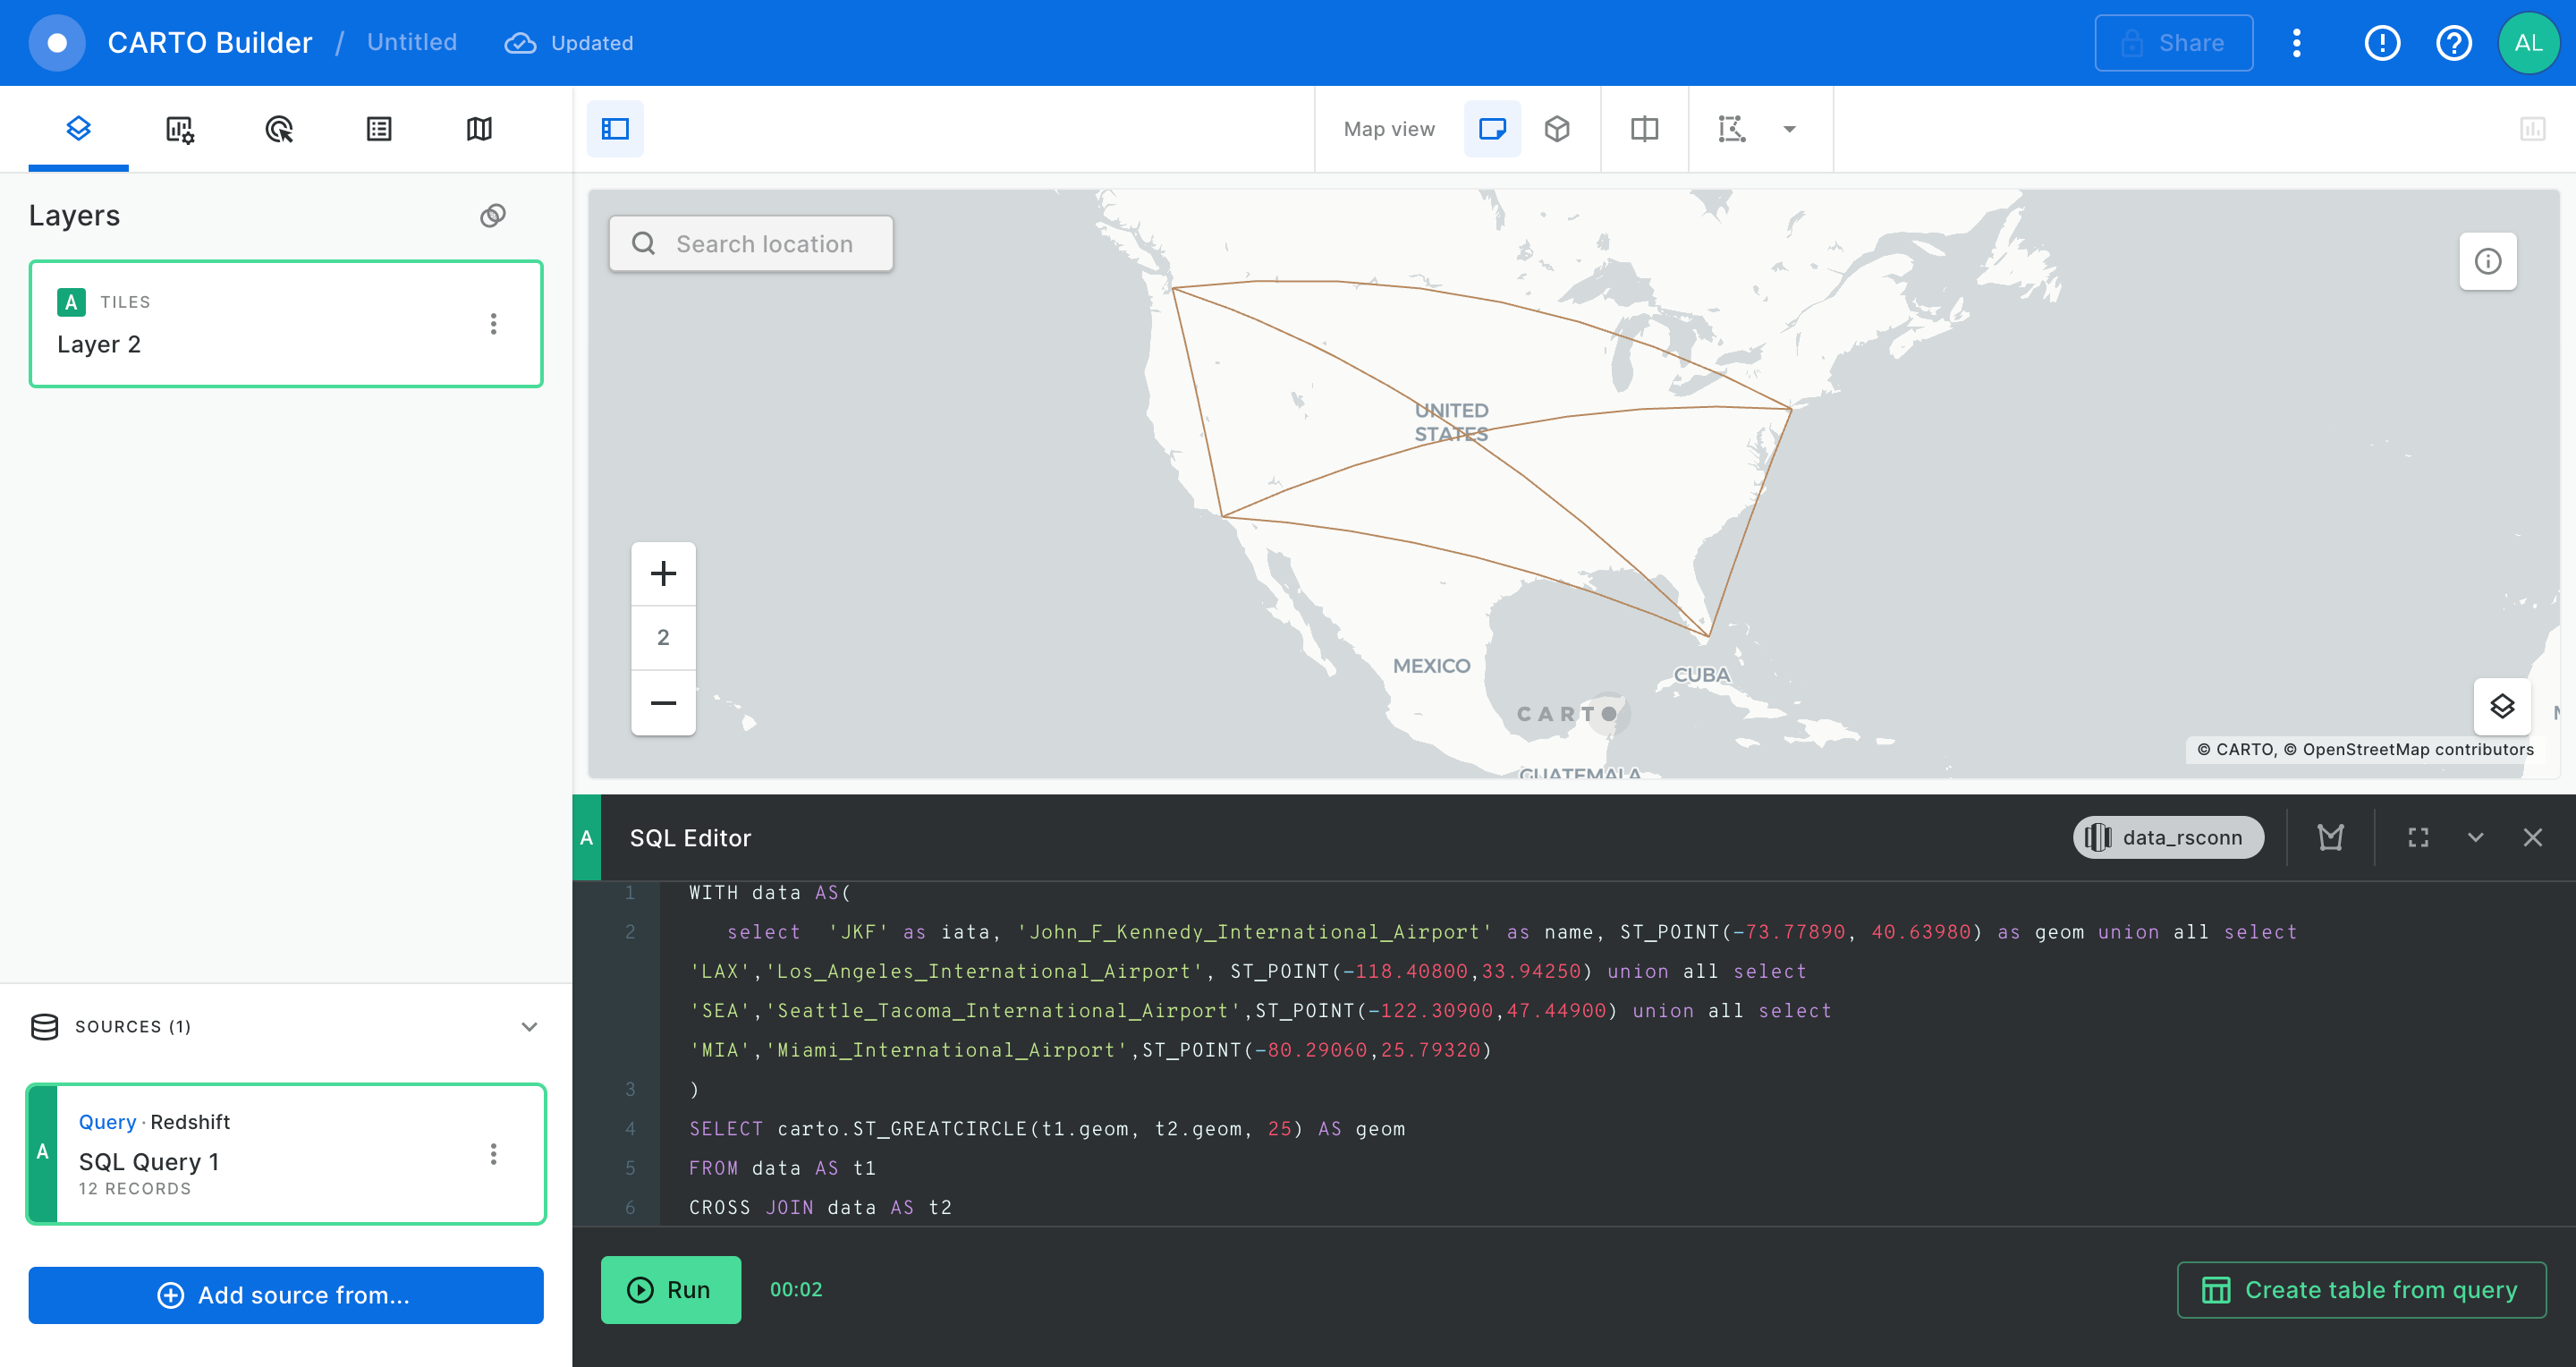Collapse the Sources section
The width and height of the screenshot is (2576, 1367).
(529, 1027)
